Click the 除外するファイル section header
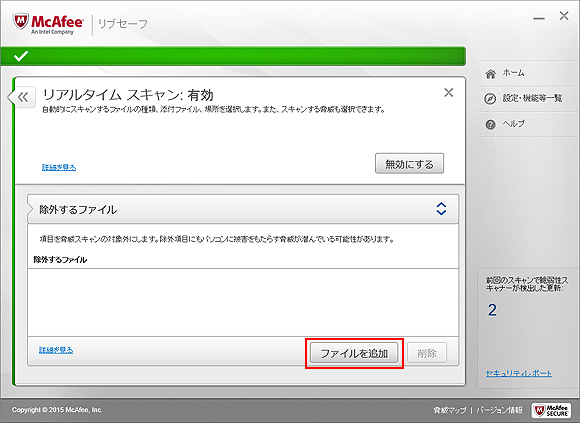580x423 pixels. click(243, 209)
